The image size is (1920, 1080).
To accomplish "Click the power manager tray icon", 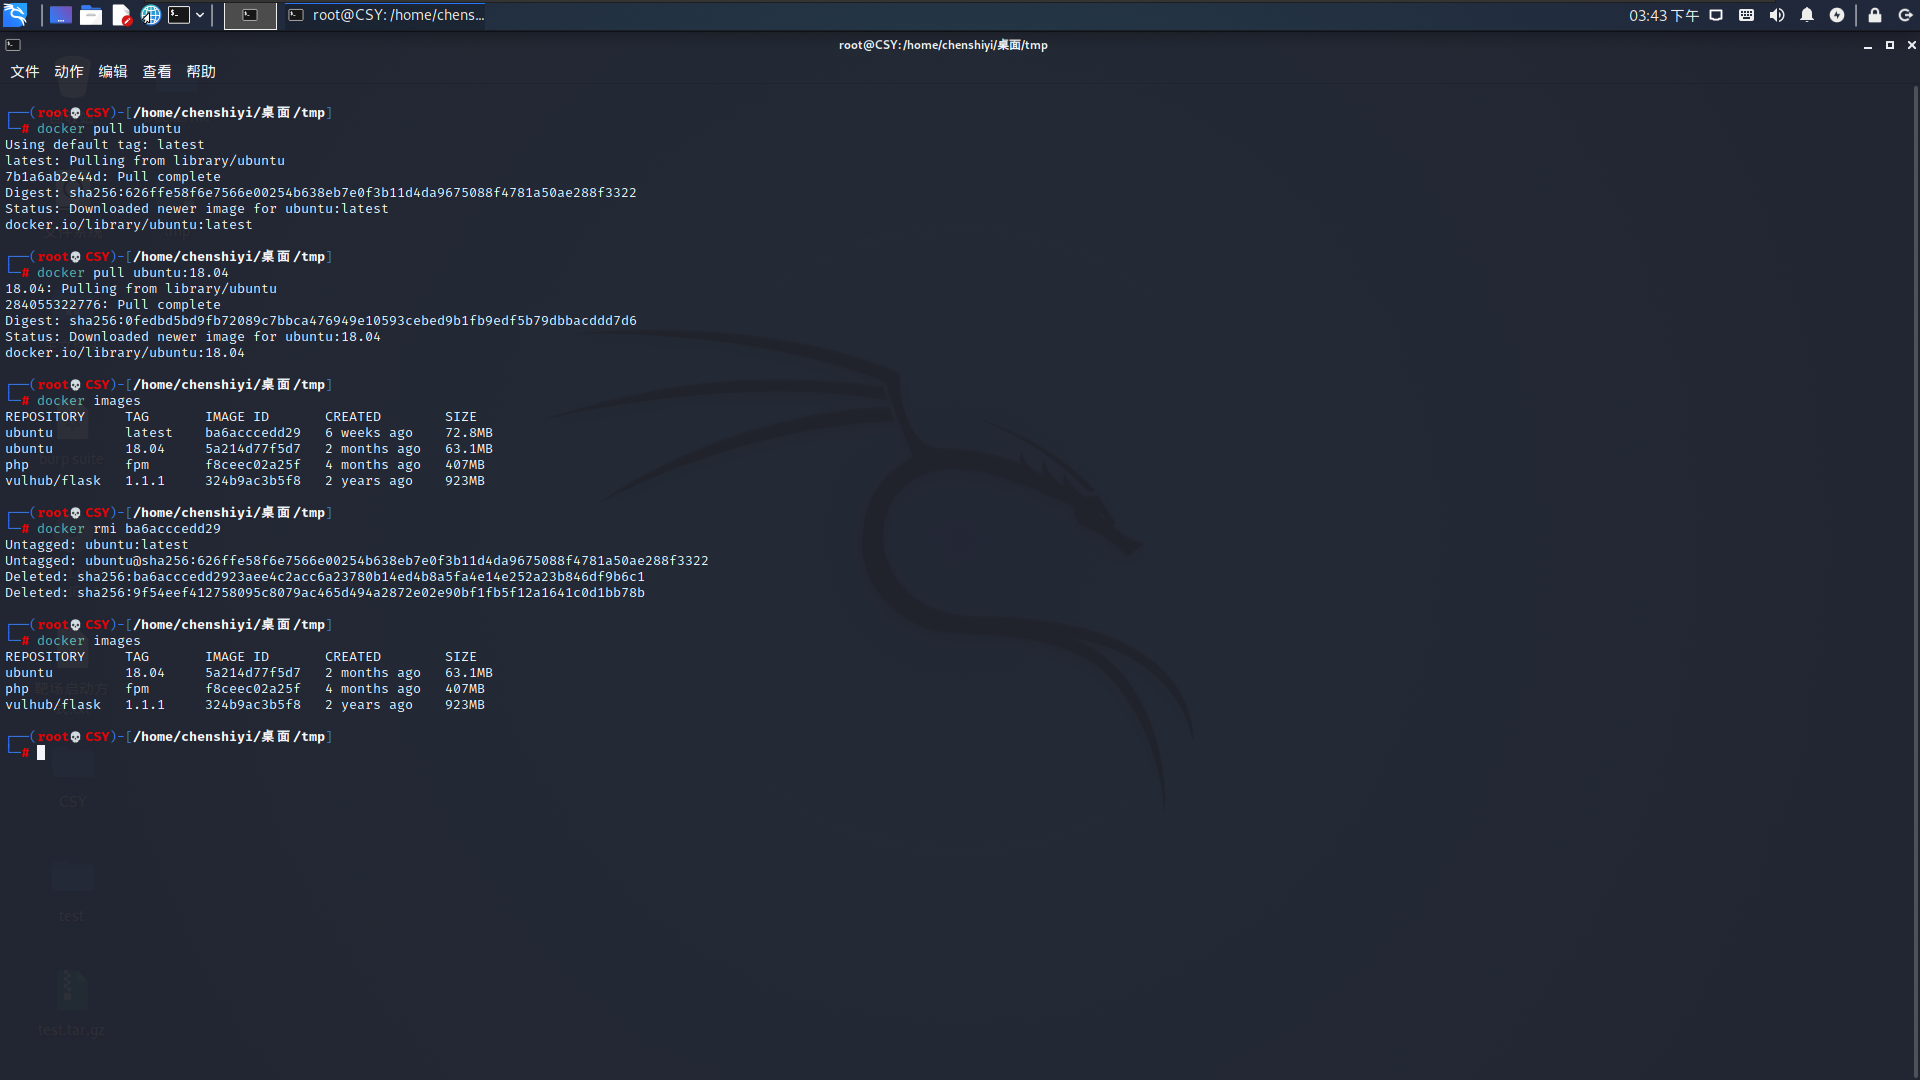I will click(x=1837, y=15).
